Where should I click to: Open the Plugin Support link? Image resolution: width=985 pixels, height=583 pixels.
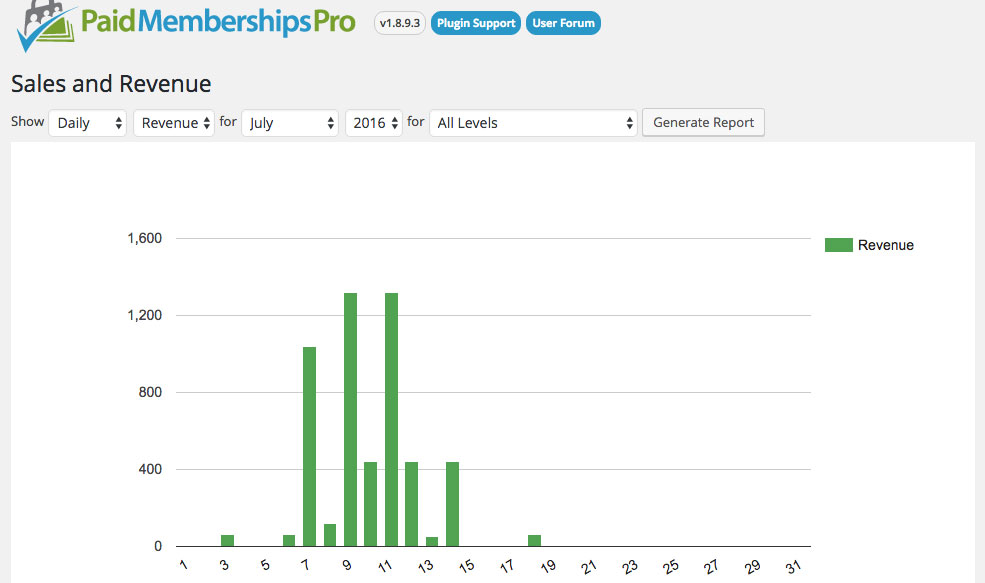click(x=476, y=23)
